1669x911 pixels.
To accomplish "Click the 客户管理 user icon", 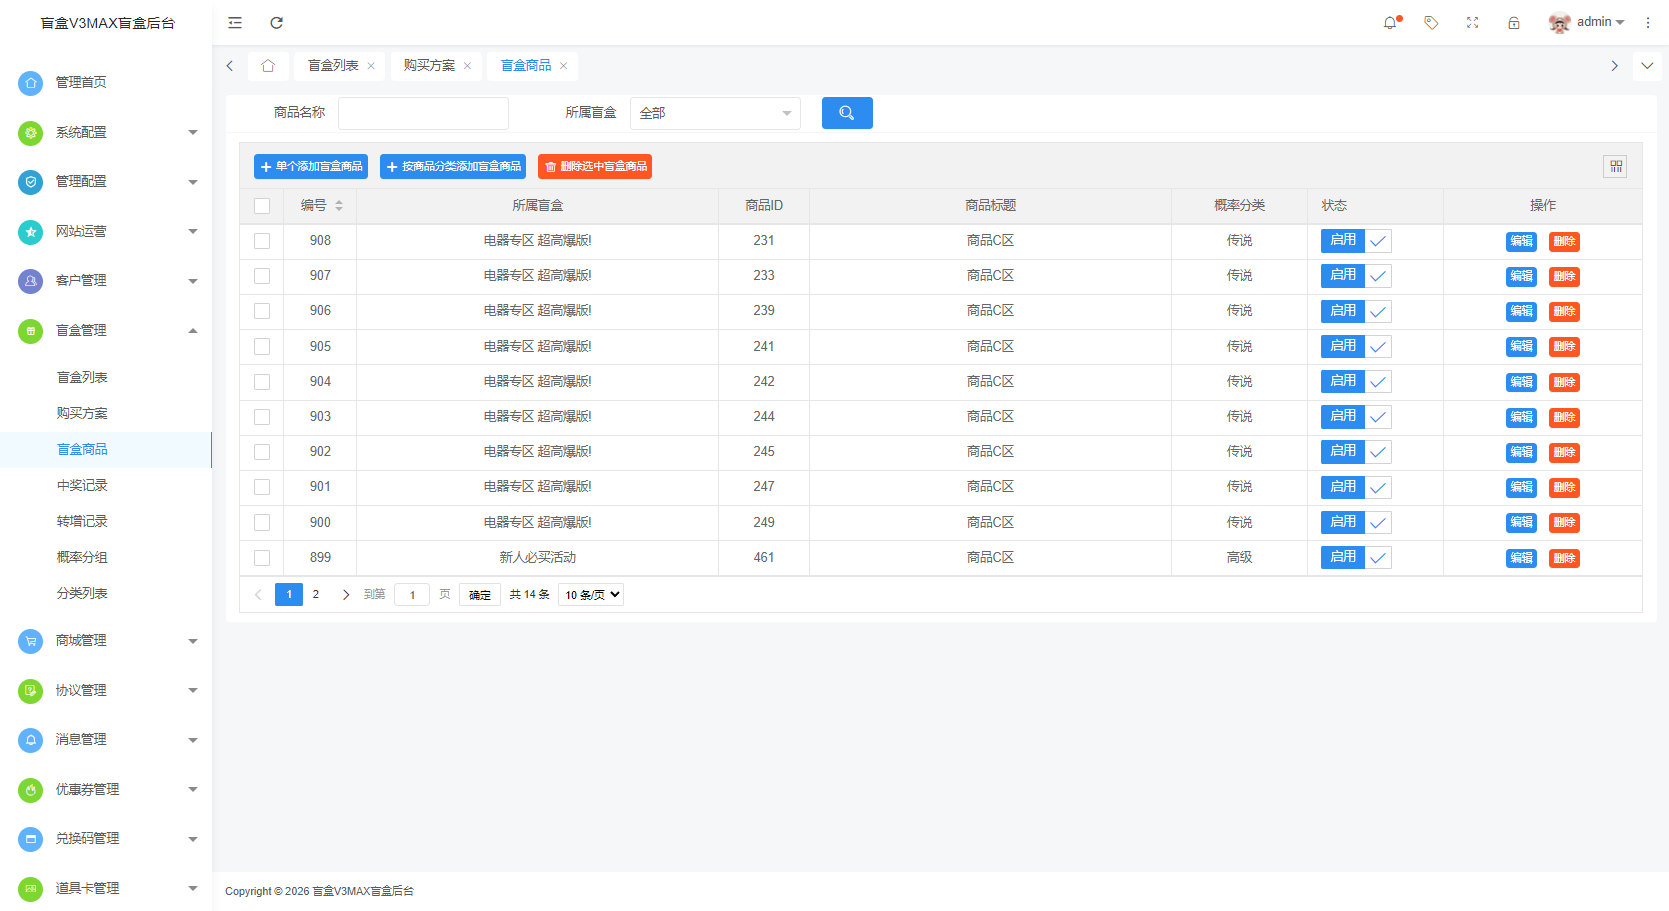I will pyautogui.click(x=31, y=281).
